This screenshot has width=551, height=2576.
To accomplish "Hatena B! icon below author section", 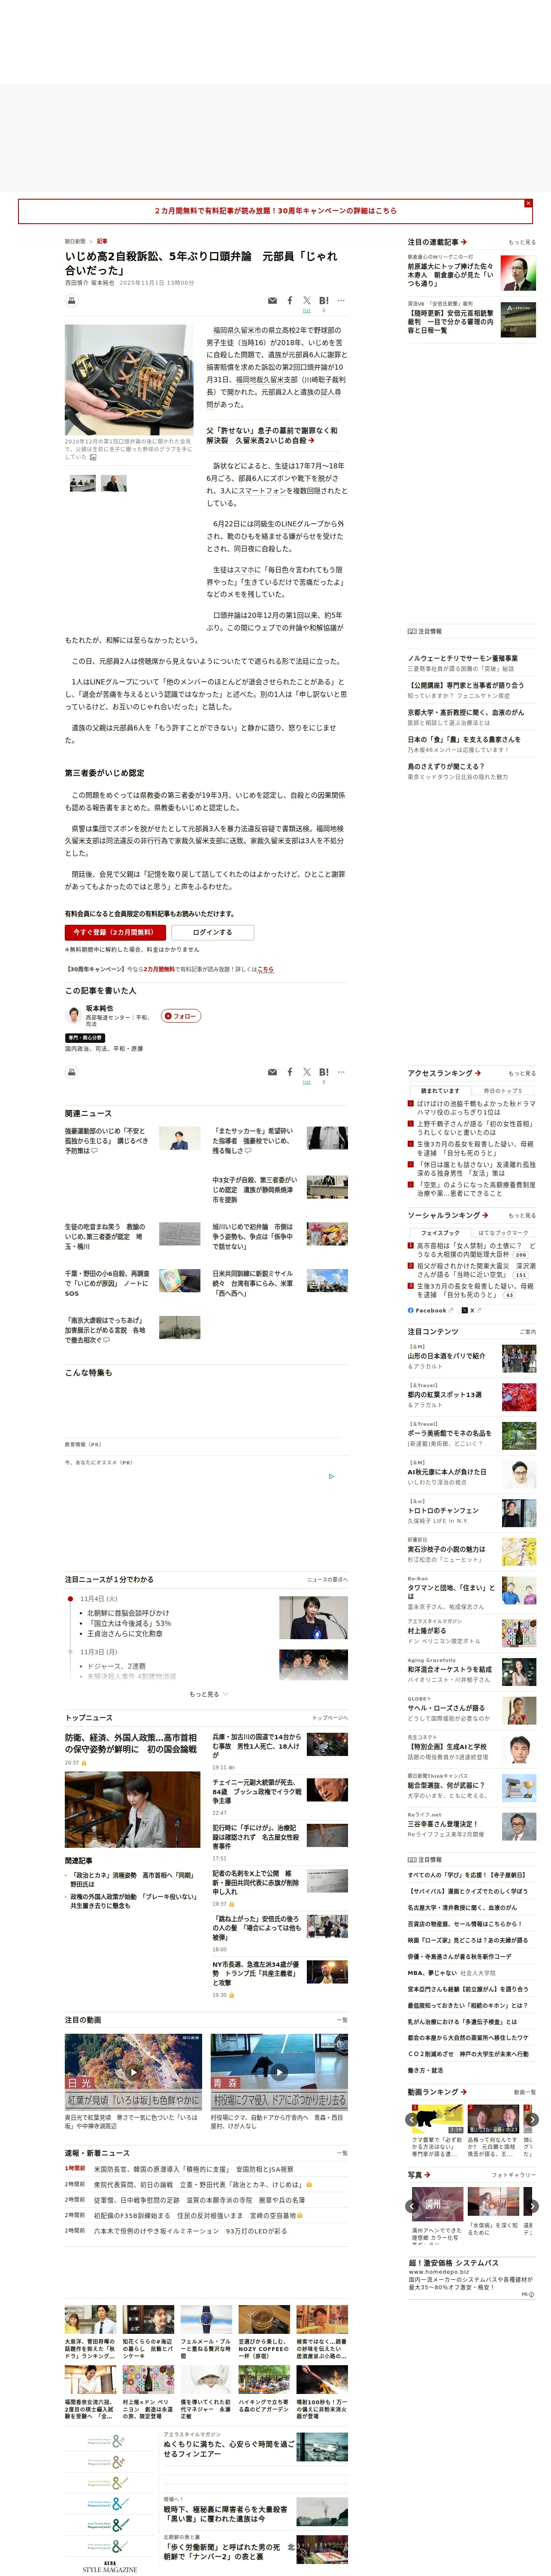I will (x=324, y=1072).
